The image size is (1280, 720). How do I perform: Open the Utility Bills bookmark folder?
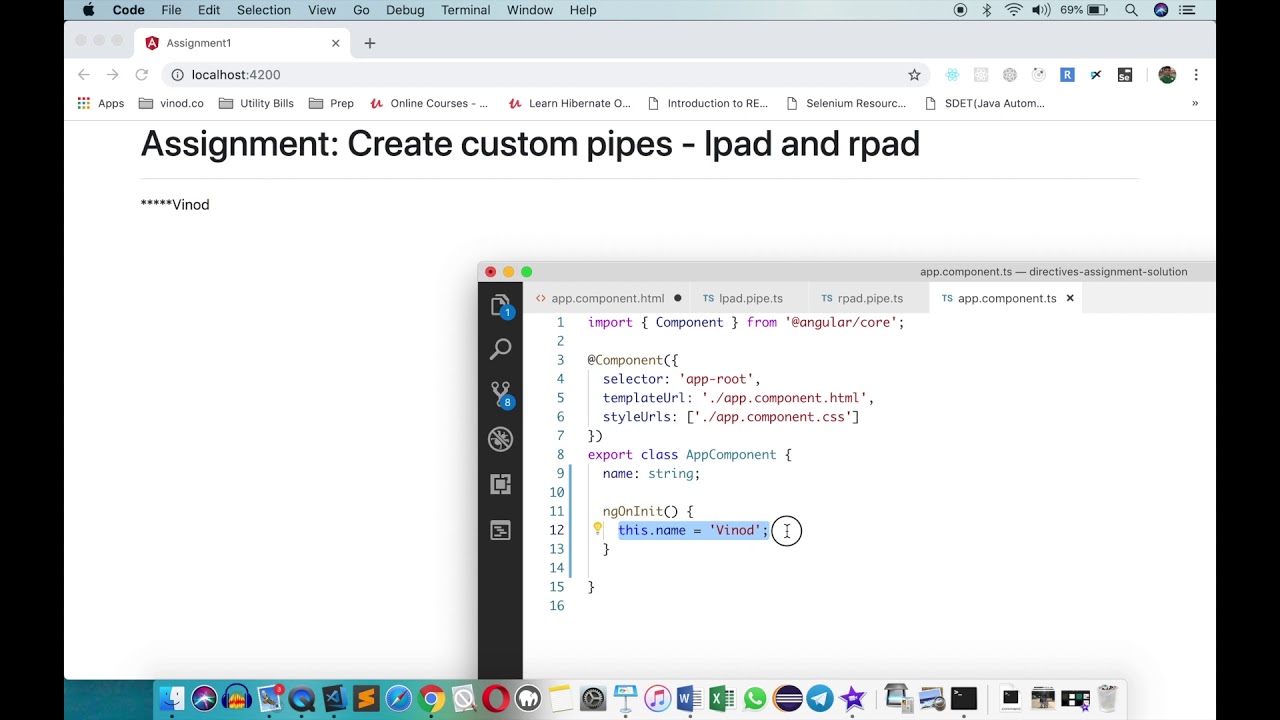pos(256,103)
